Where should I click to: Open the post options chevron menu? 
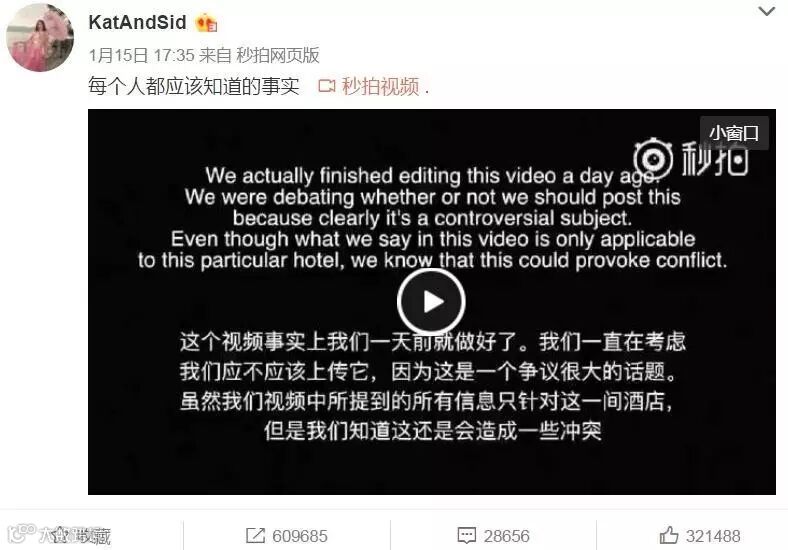click(x=766, y=11)
